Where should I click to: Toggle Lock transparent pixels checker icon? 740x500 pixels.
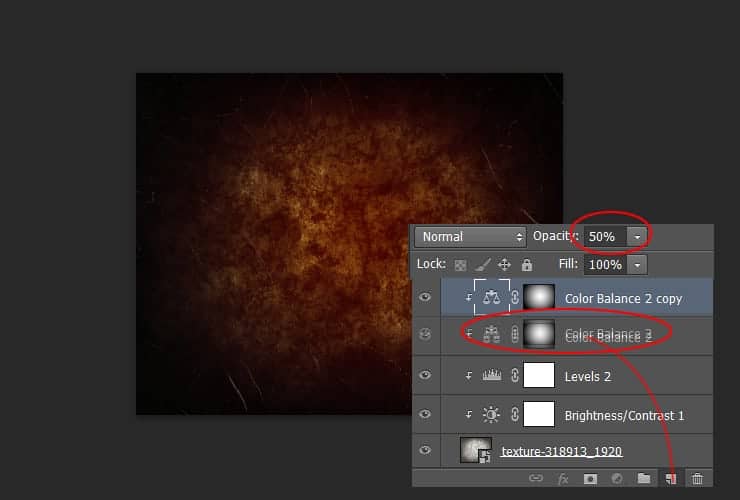(460, 265)
